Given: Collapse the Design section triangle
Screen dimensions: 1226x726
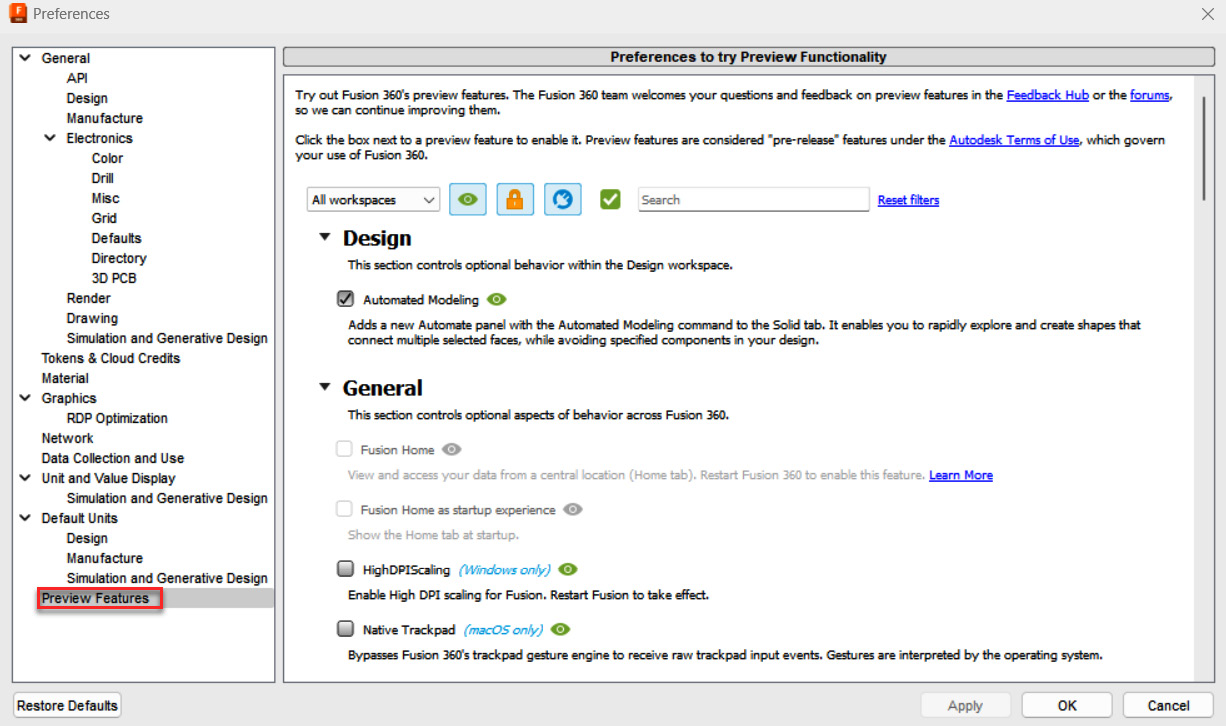Looking at the screenshot, I should pyautogui.click(x=324, y=238).
